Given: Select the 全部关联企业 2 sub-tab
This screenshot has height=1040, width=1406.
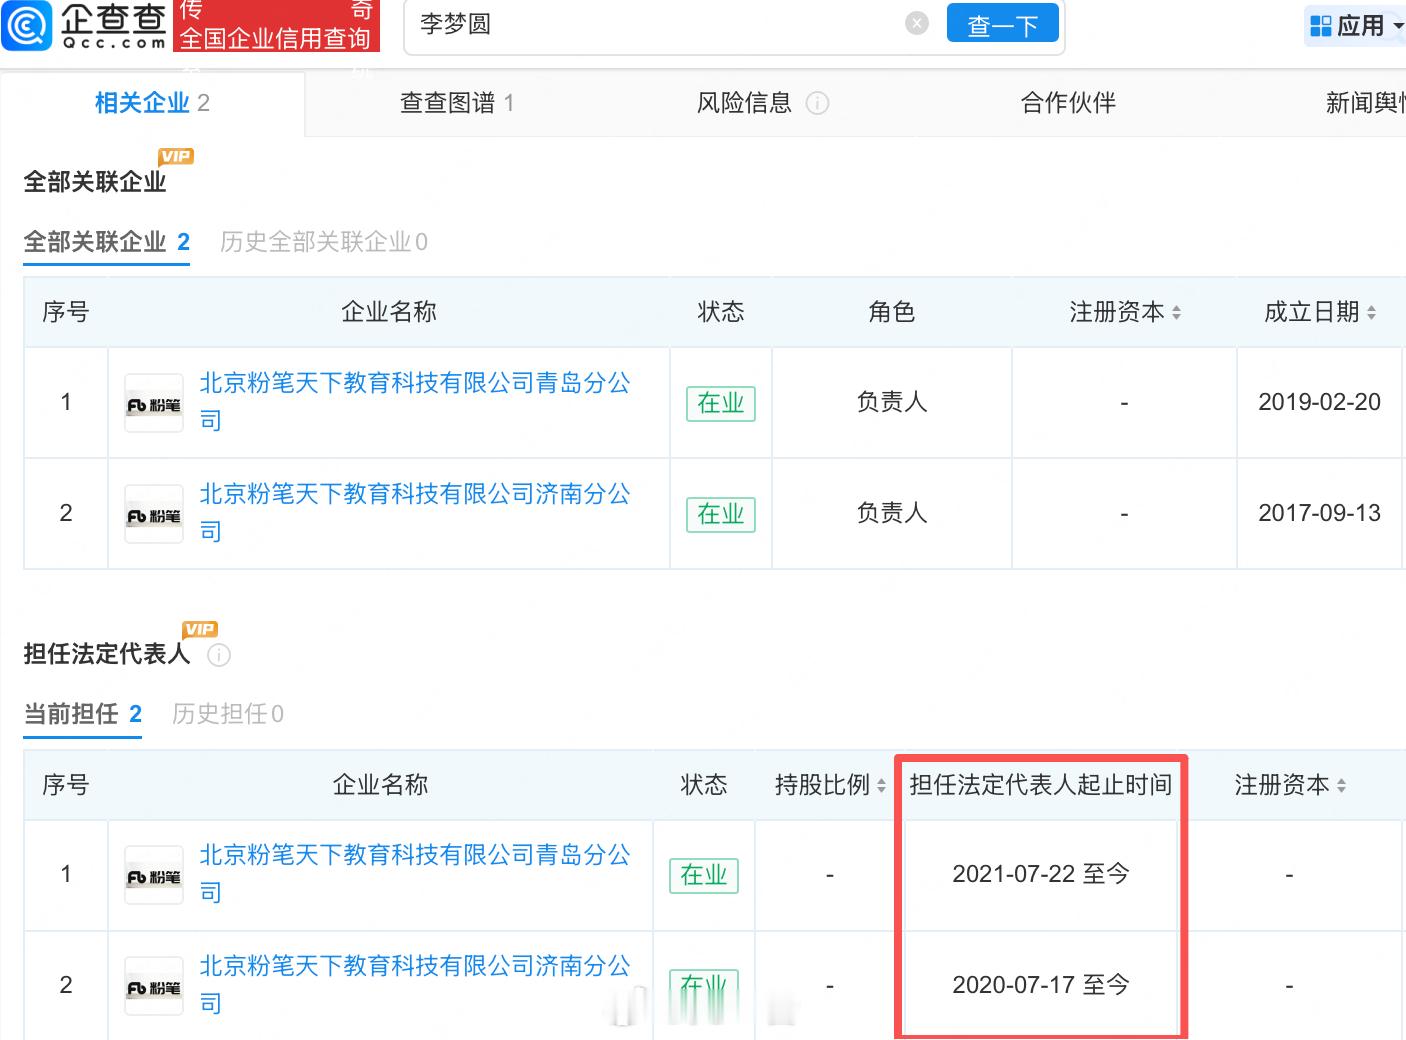Looking at the screenshot, I should click(x=107, y=242).
